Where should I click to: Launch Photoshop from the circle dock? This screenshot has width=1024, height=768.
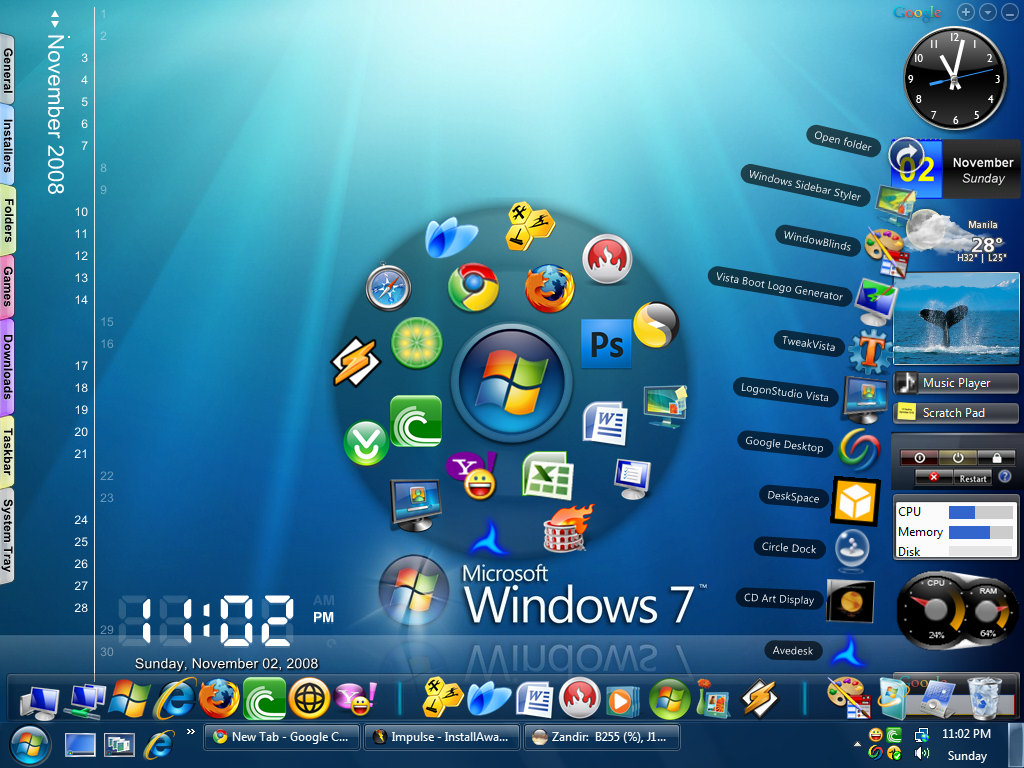click(606, 343)
